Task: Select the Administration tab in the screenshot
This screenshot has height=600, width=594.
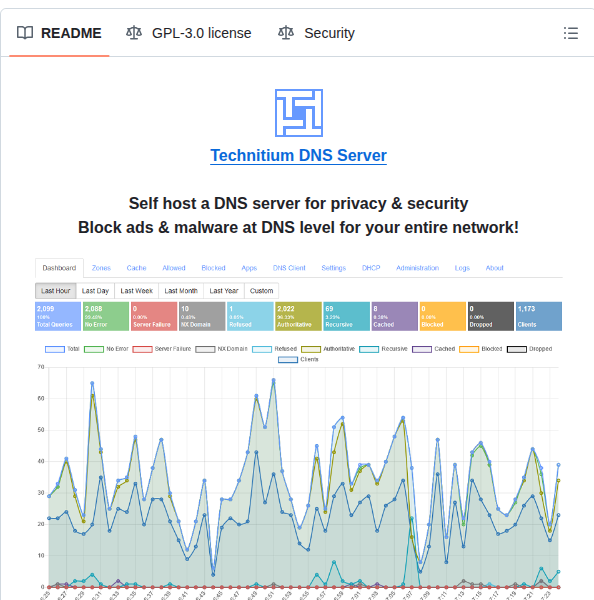Action: point(417,268)
